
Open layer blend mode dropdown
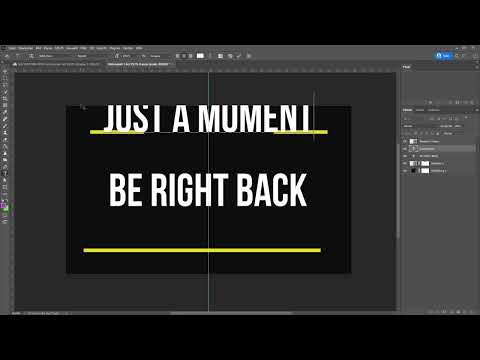(419, 126)
